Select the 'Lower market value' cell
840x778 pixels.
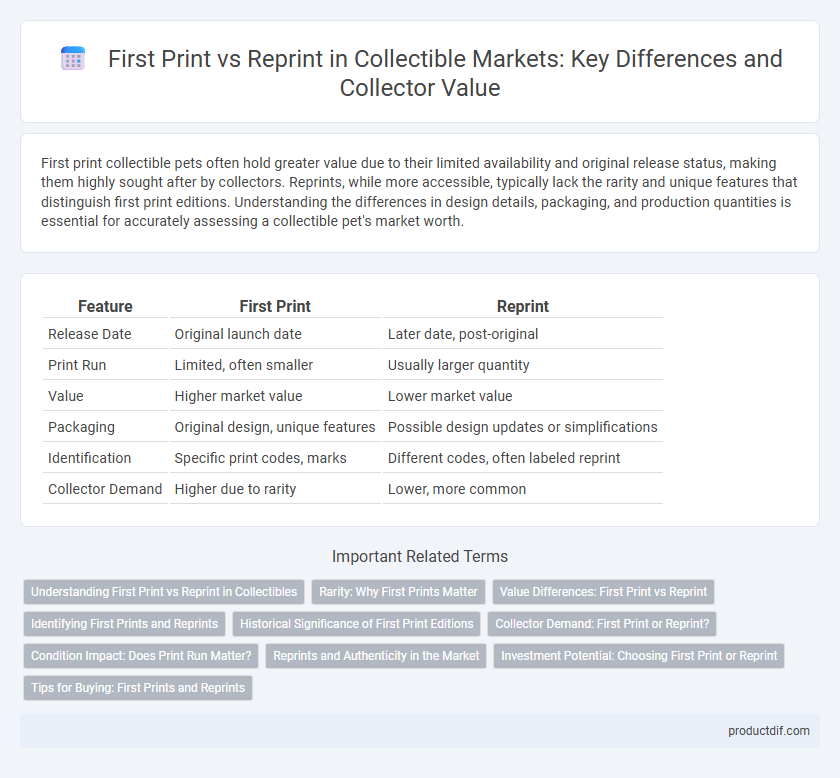(522, 396)
